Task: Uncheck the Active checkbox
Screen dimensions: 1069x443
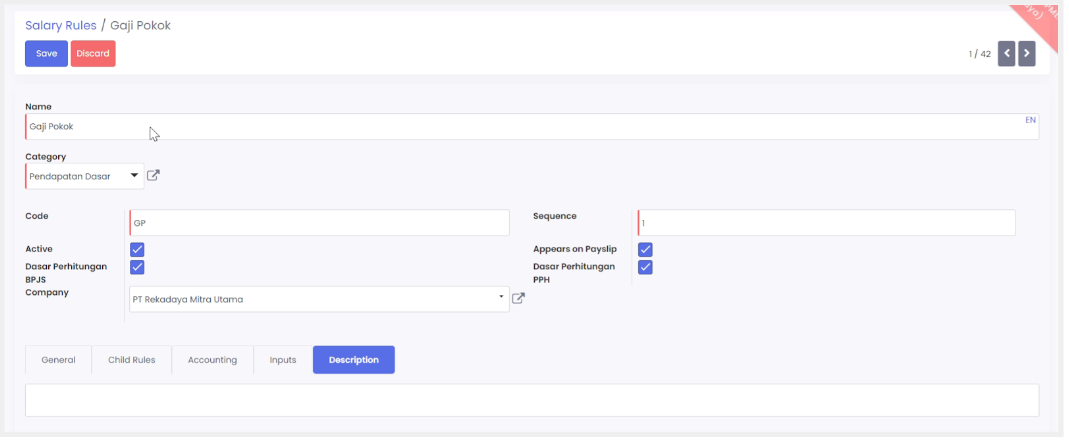Action: [137, 249]
